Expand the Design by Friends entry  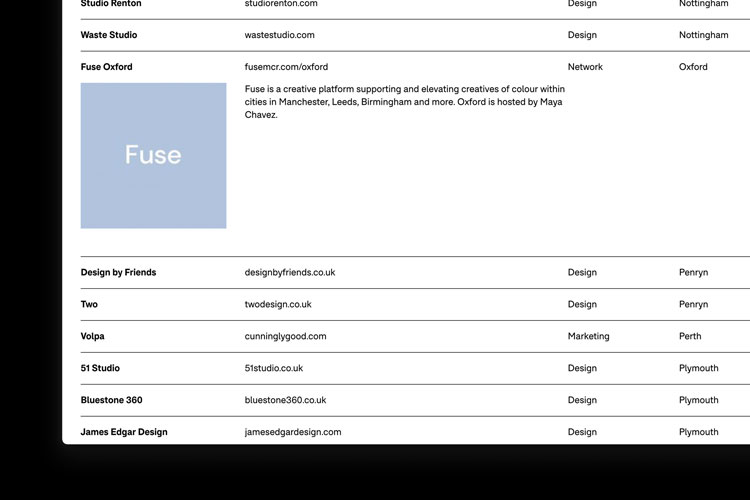pos(118,272)
